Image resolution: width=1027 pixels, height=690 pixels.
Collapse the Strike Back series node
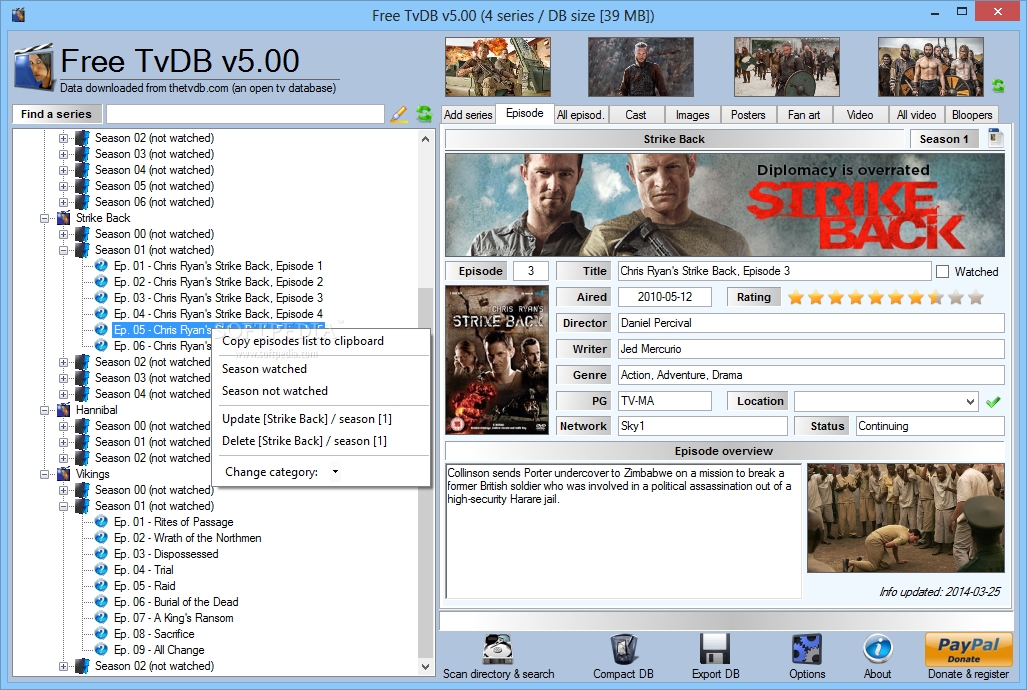click(x=45, y=218)
